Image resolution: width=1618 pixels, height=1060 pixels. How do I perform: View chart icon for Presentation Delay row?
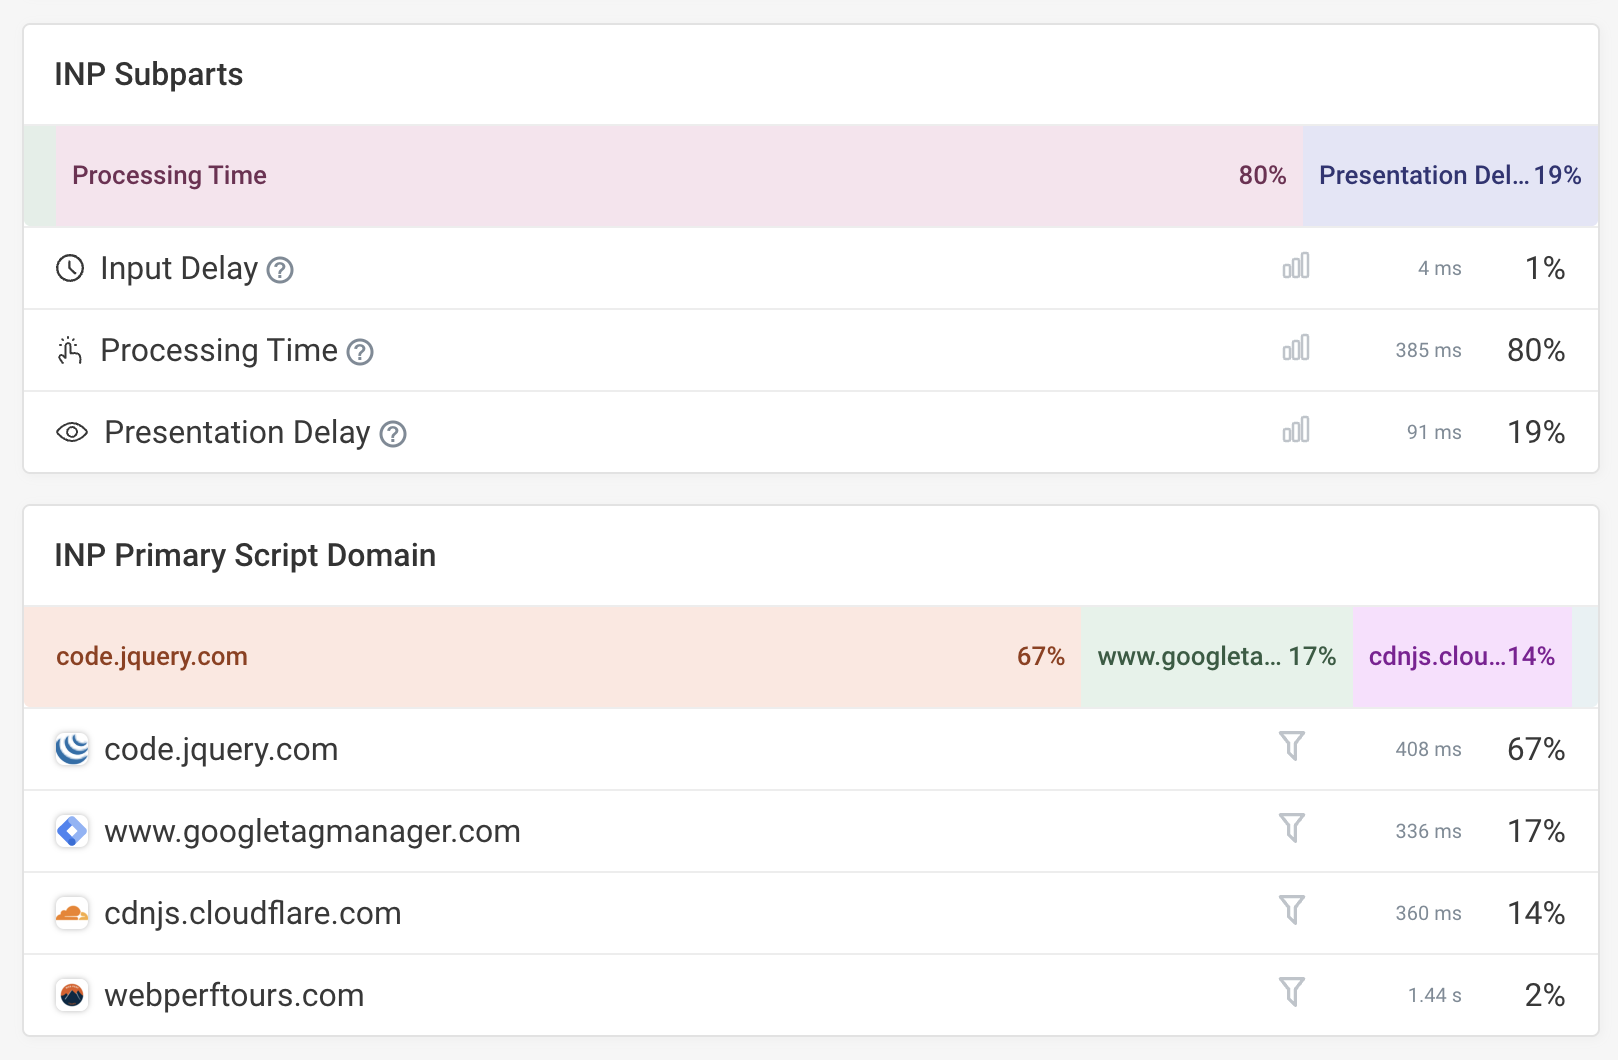pos(1295,431)
